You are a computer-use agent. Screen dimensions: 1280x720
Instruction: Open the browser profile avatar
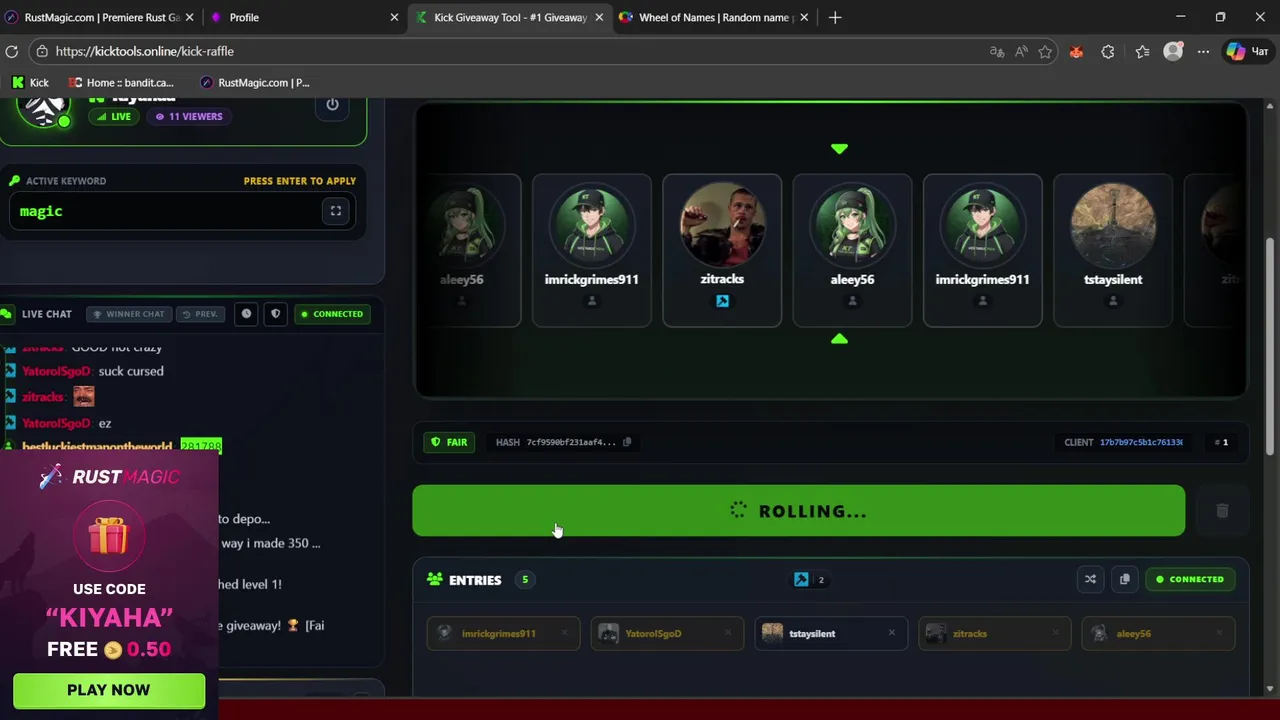(x=1174, y=52)
